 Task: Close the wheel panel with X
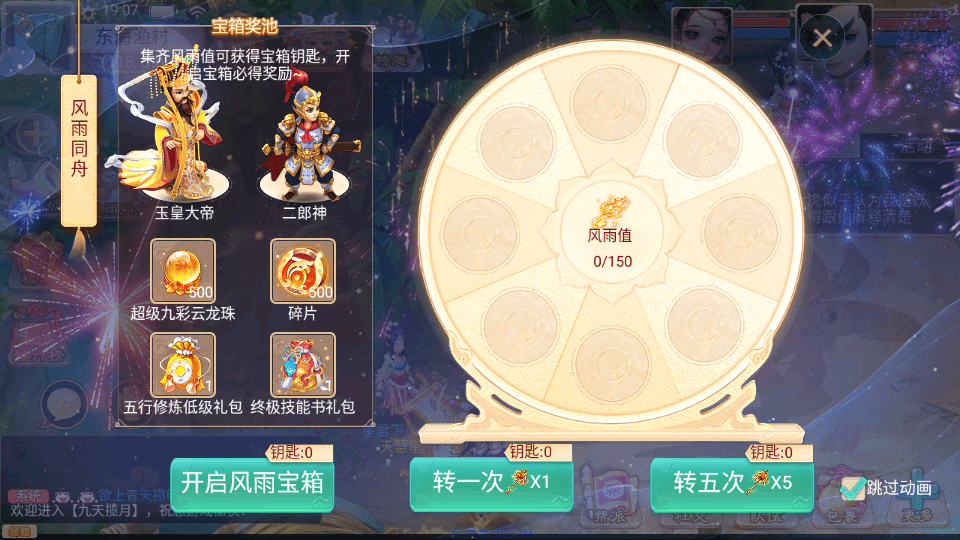pos(822,39)
